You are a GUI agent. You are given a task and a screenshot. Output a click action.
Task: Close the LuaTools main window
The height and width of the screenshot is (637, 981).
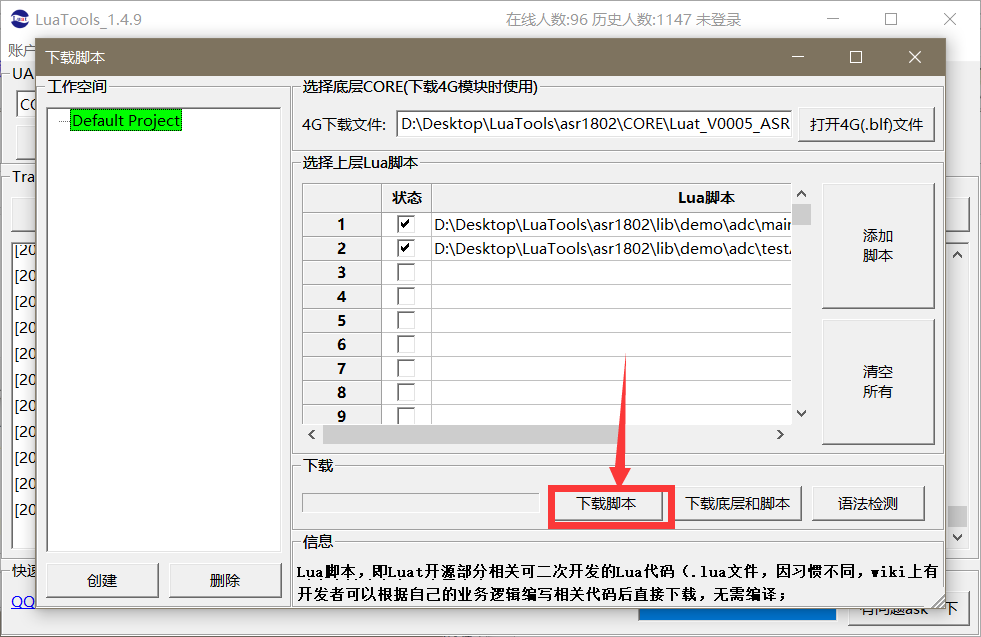(950, 19)
